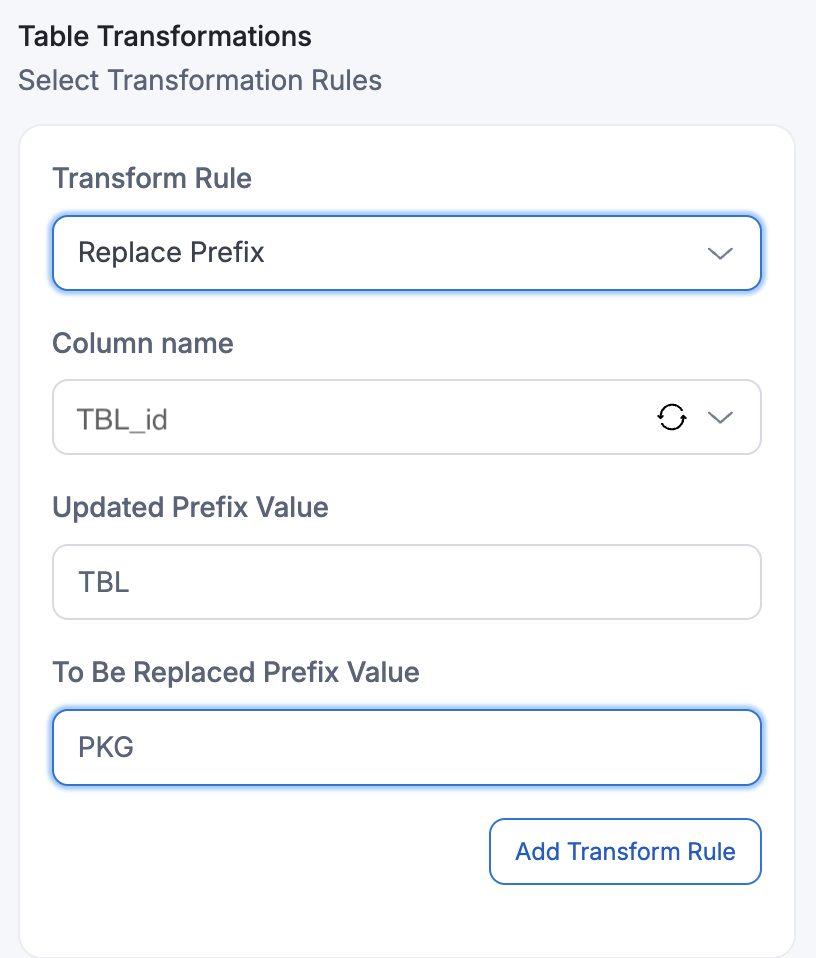Expand the Column name chevron arrow
The width and height of the screenshot is (816, 958).
point(720,417)
